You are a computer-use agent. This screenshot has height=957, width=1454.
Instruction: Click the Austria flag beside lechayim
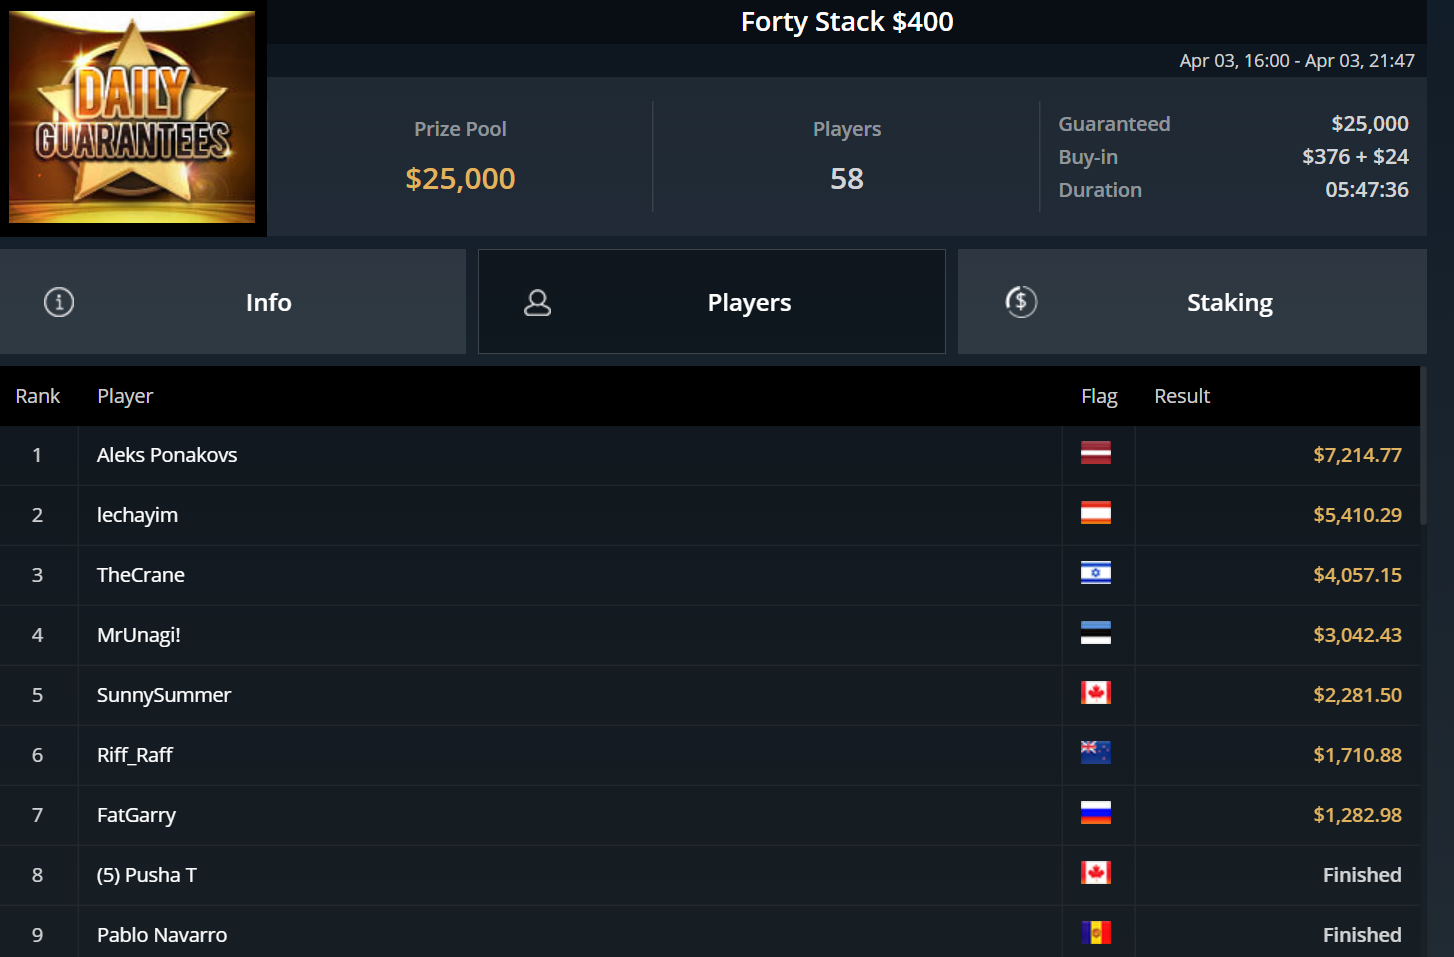[x=1096, y=513]
